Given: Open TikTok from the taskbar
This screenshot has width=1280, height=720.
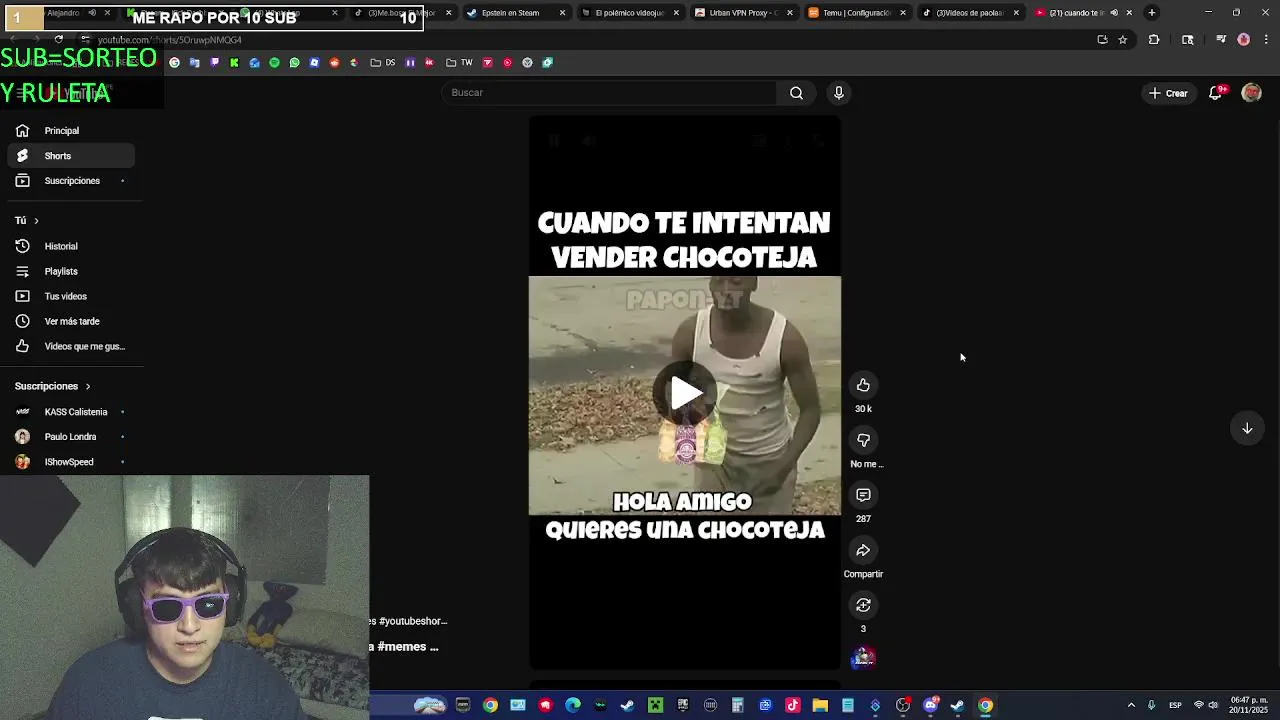Looking at the screenshot, I should point(793,705).
